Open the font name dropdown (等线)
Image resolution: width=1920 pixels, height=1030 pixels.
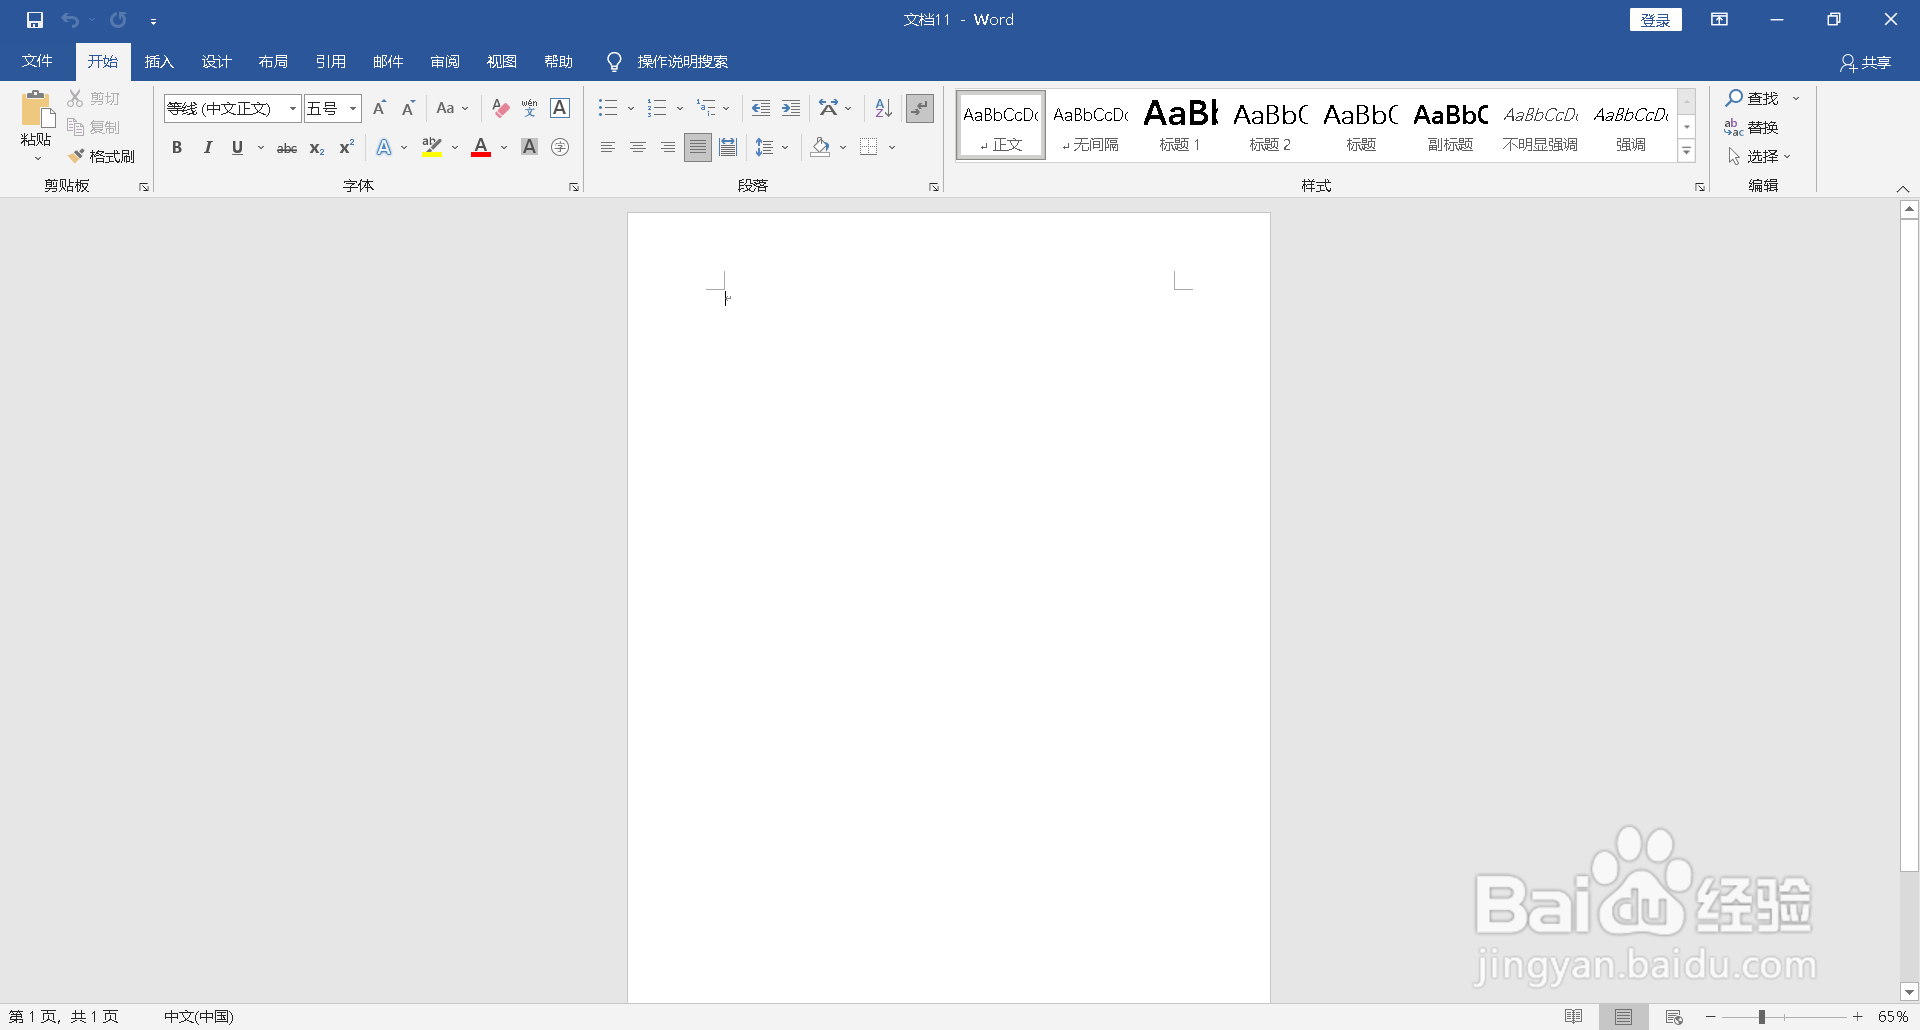[293, 108]
